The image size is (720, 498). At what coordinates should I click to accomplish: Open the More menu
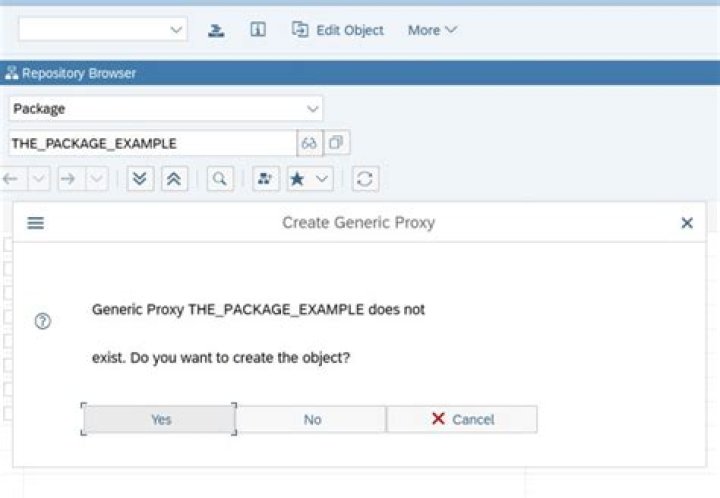click(x=432, y=30)
